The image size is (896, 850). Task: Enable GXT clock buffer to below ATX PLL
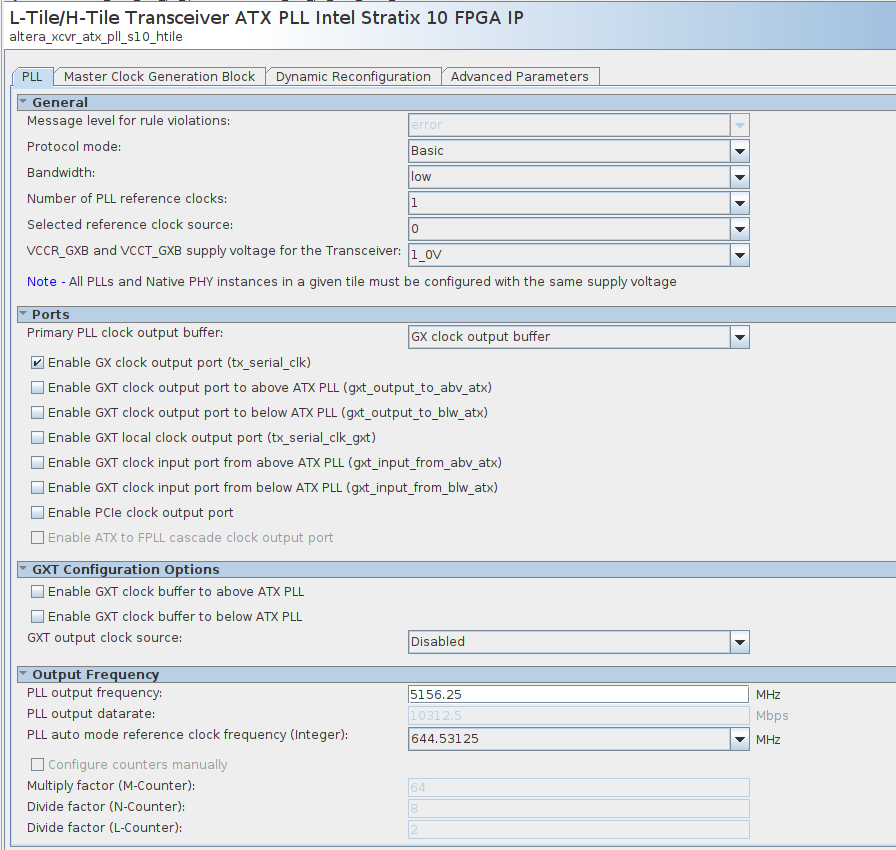(x=37, y=617)
